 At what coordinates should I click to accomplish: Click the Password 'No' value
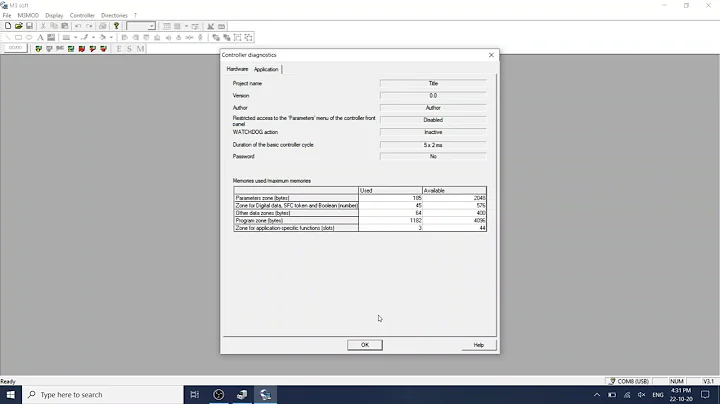[x=433, y=157]
